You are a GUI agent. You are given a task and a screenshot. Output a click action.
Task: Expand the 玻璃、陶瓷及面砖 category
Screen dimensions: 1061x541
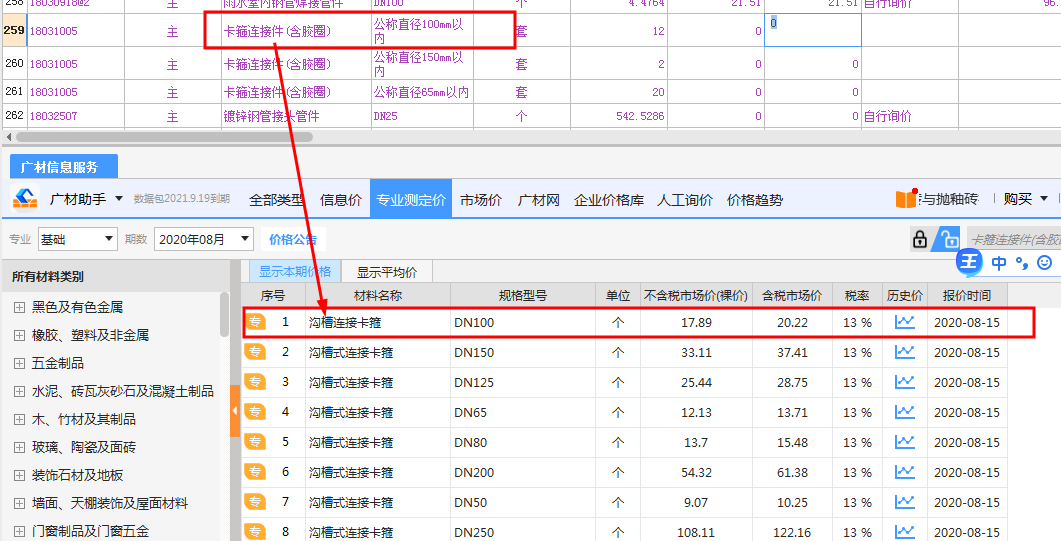(20, 447)
